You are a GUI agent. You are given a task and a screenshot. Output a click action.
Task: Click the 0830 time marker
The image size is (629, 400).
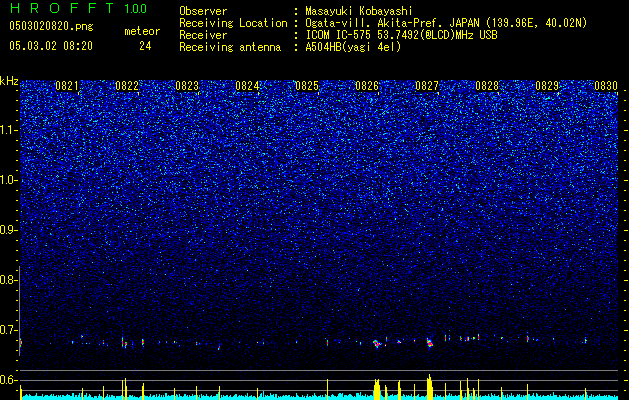click(606, 86)
